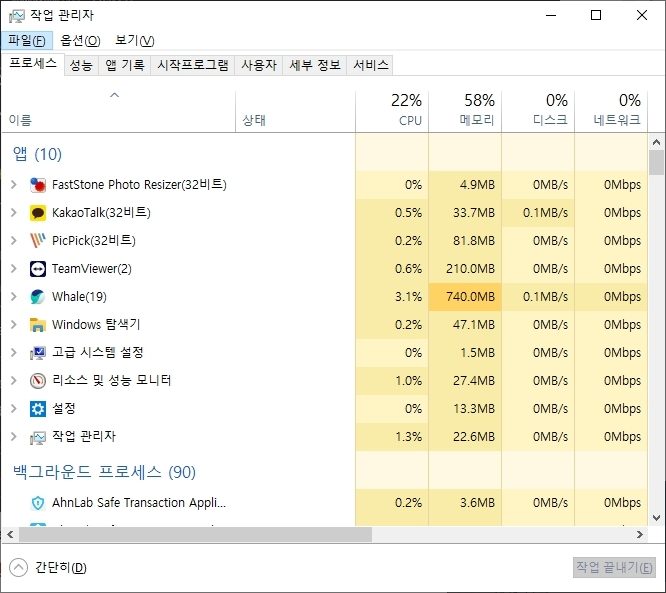This screenshot has height=593, width=666.
Task: Click the 설정 gear icon
Action: tap(38, 409)
